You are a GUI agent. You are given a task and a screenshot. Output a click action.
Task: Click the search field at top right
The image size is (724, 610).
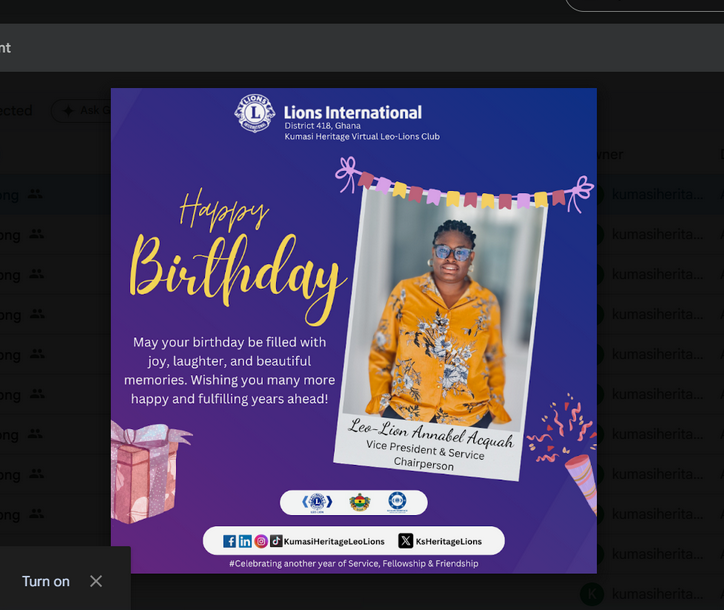point(645,5)
